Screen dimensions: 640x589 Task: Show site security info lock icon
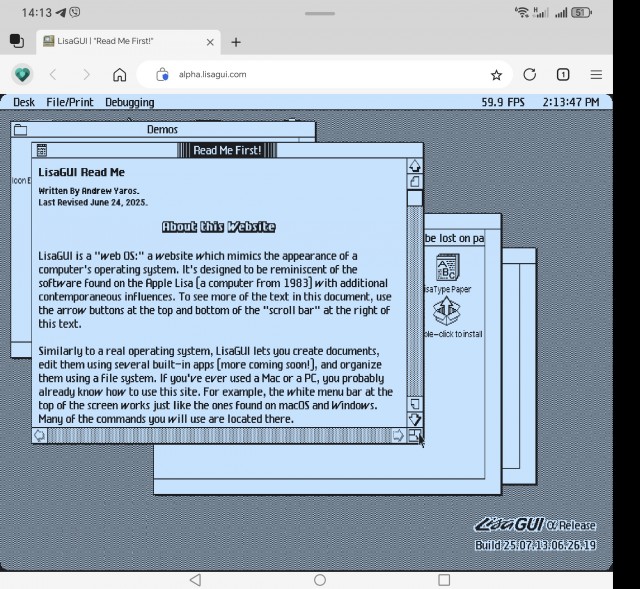(x=162, y=75)
